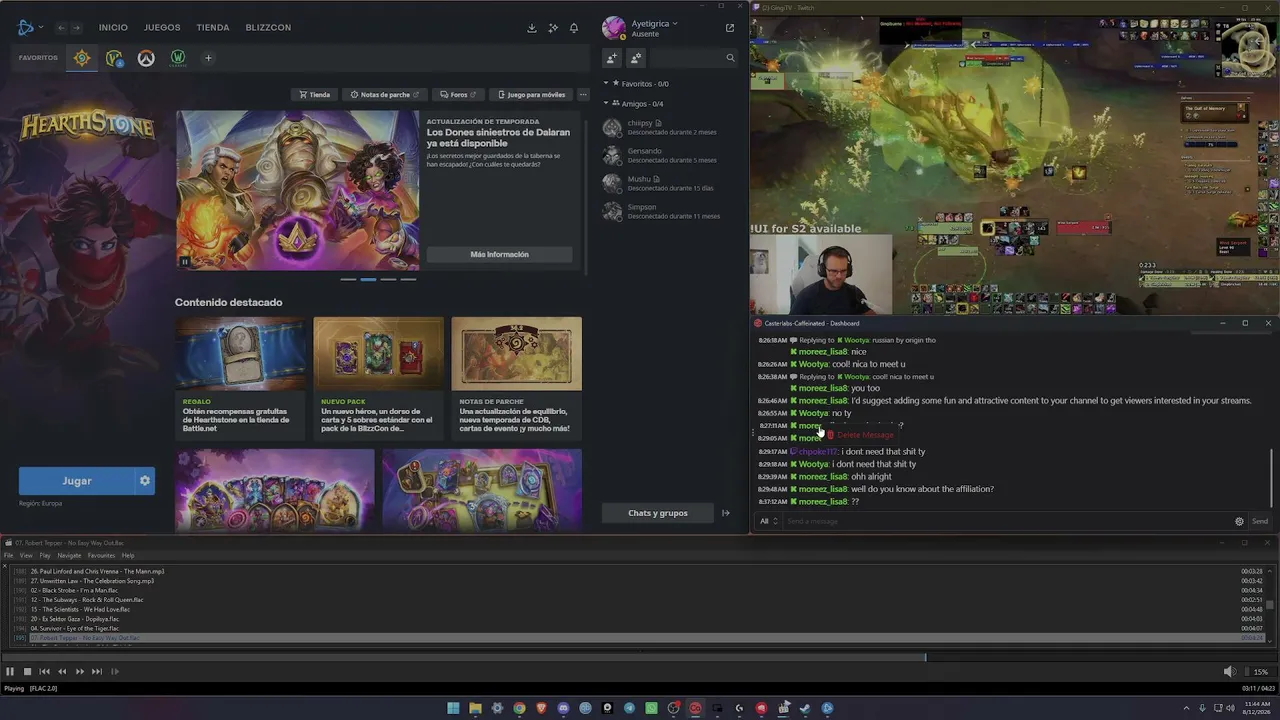
Task: Open Chats y grupos
Action: [x=658, y=513]
